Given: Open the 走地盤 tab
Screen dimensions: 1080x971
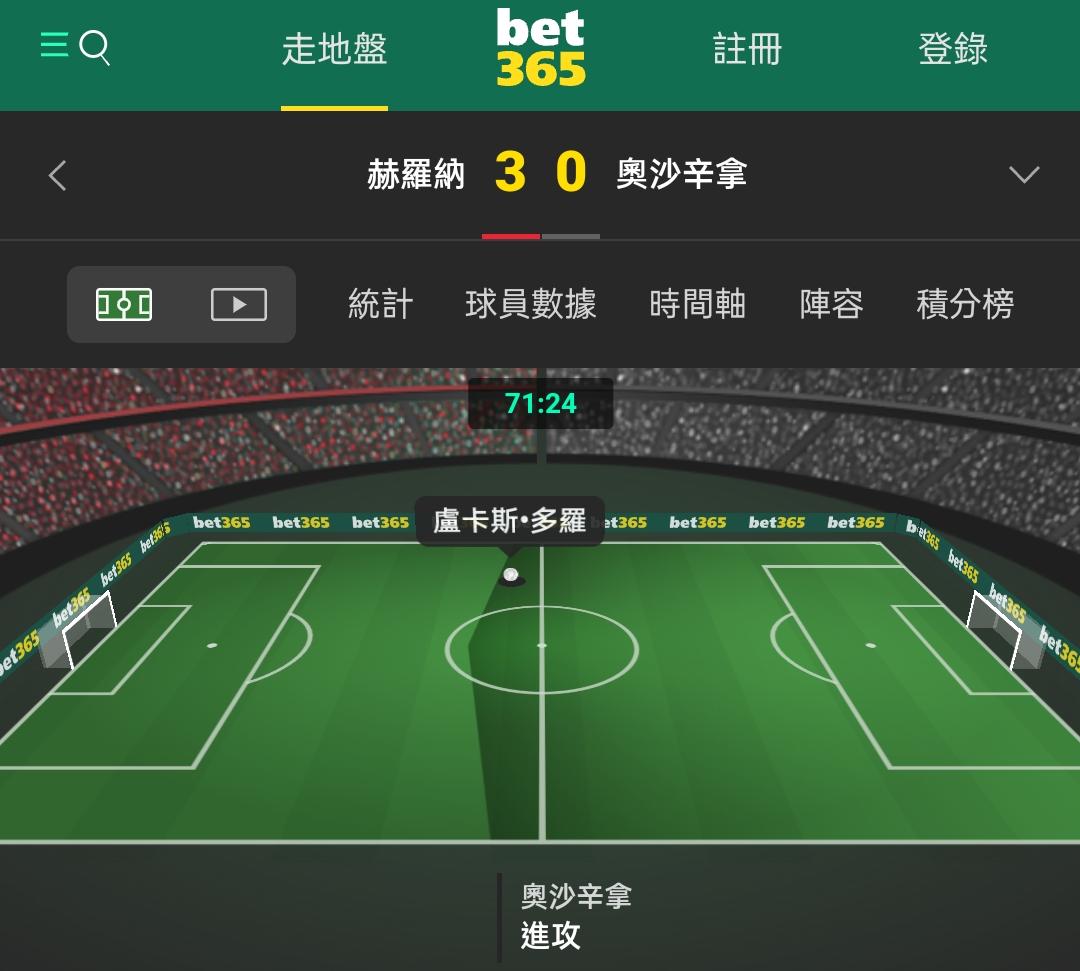Looking at the screenshot, I should coord(334,50).
